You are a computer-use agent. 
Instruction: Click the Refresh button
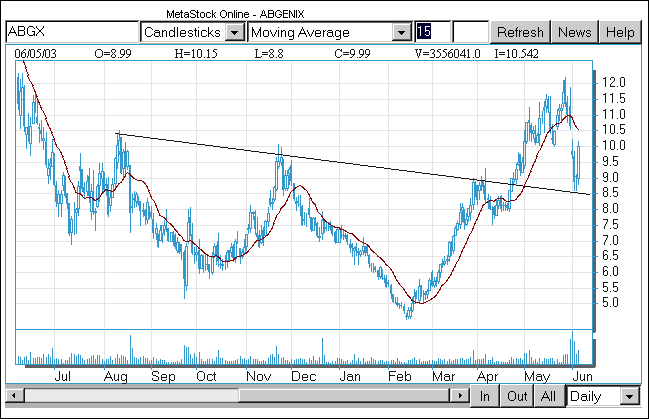520,32
